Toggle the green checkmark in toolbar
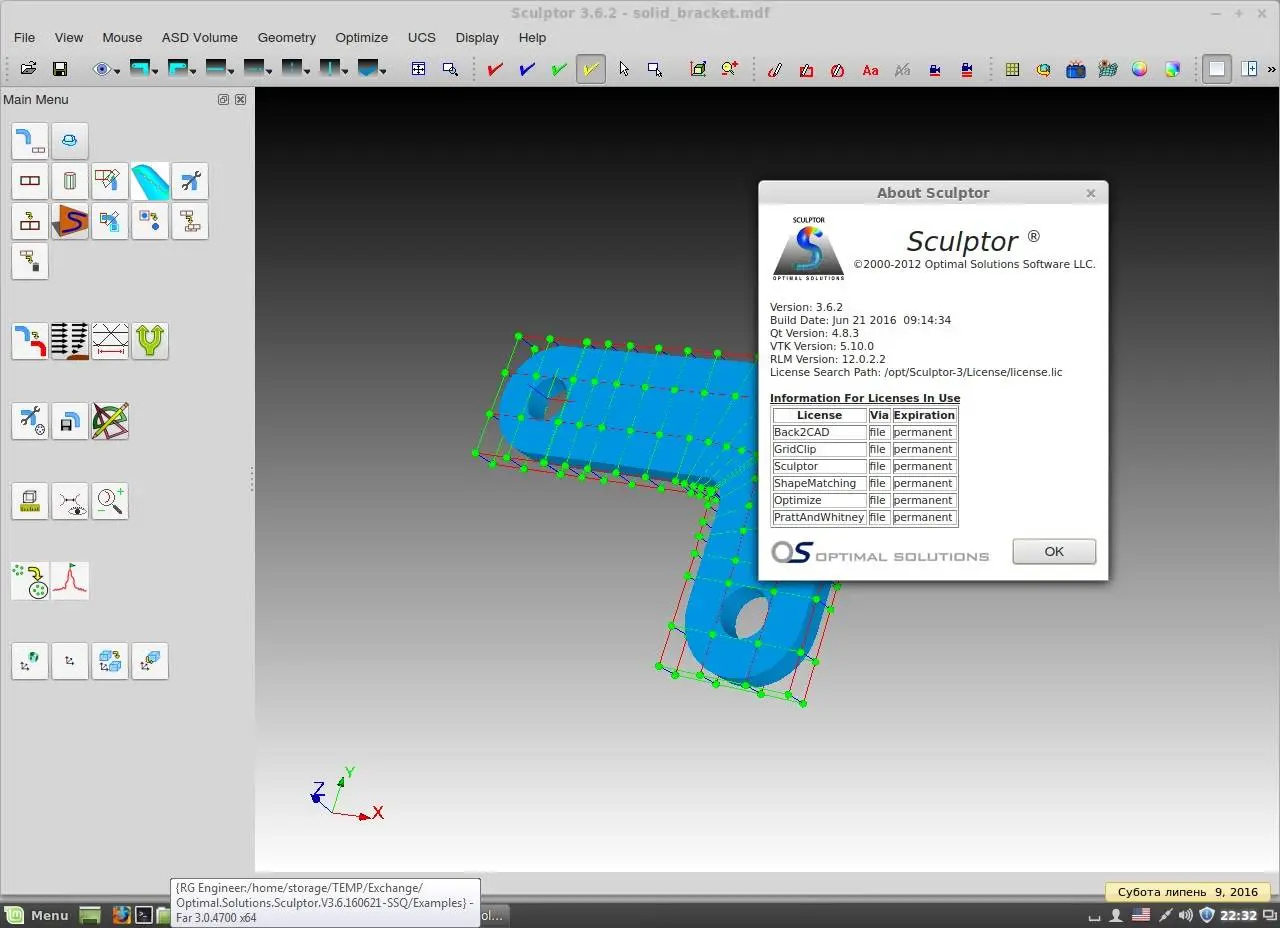Viewport: 1280px width, 928px height. 558,69
